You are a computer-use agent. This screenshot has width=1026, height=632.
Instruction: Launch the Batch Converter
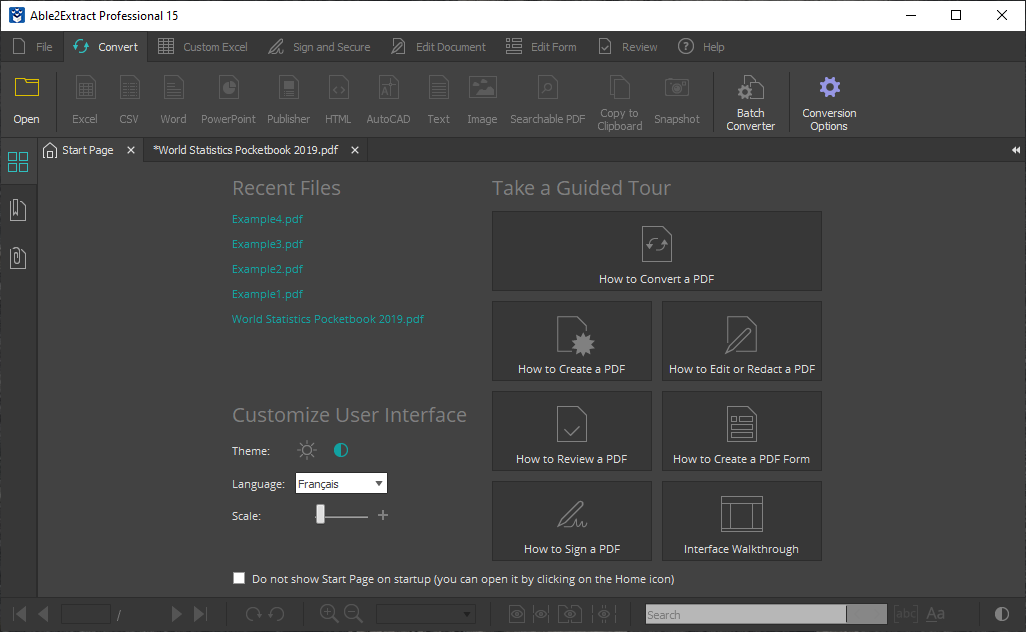pyautogui.click(x=750, y=100)
